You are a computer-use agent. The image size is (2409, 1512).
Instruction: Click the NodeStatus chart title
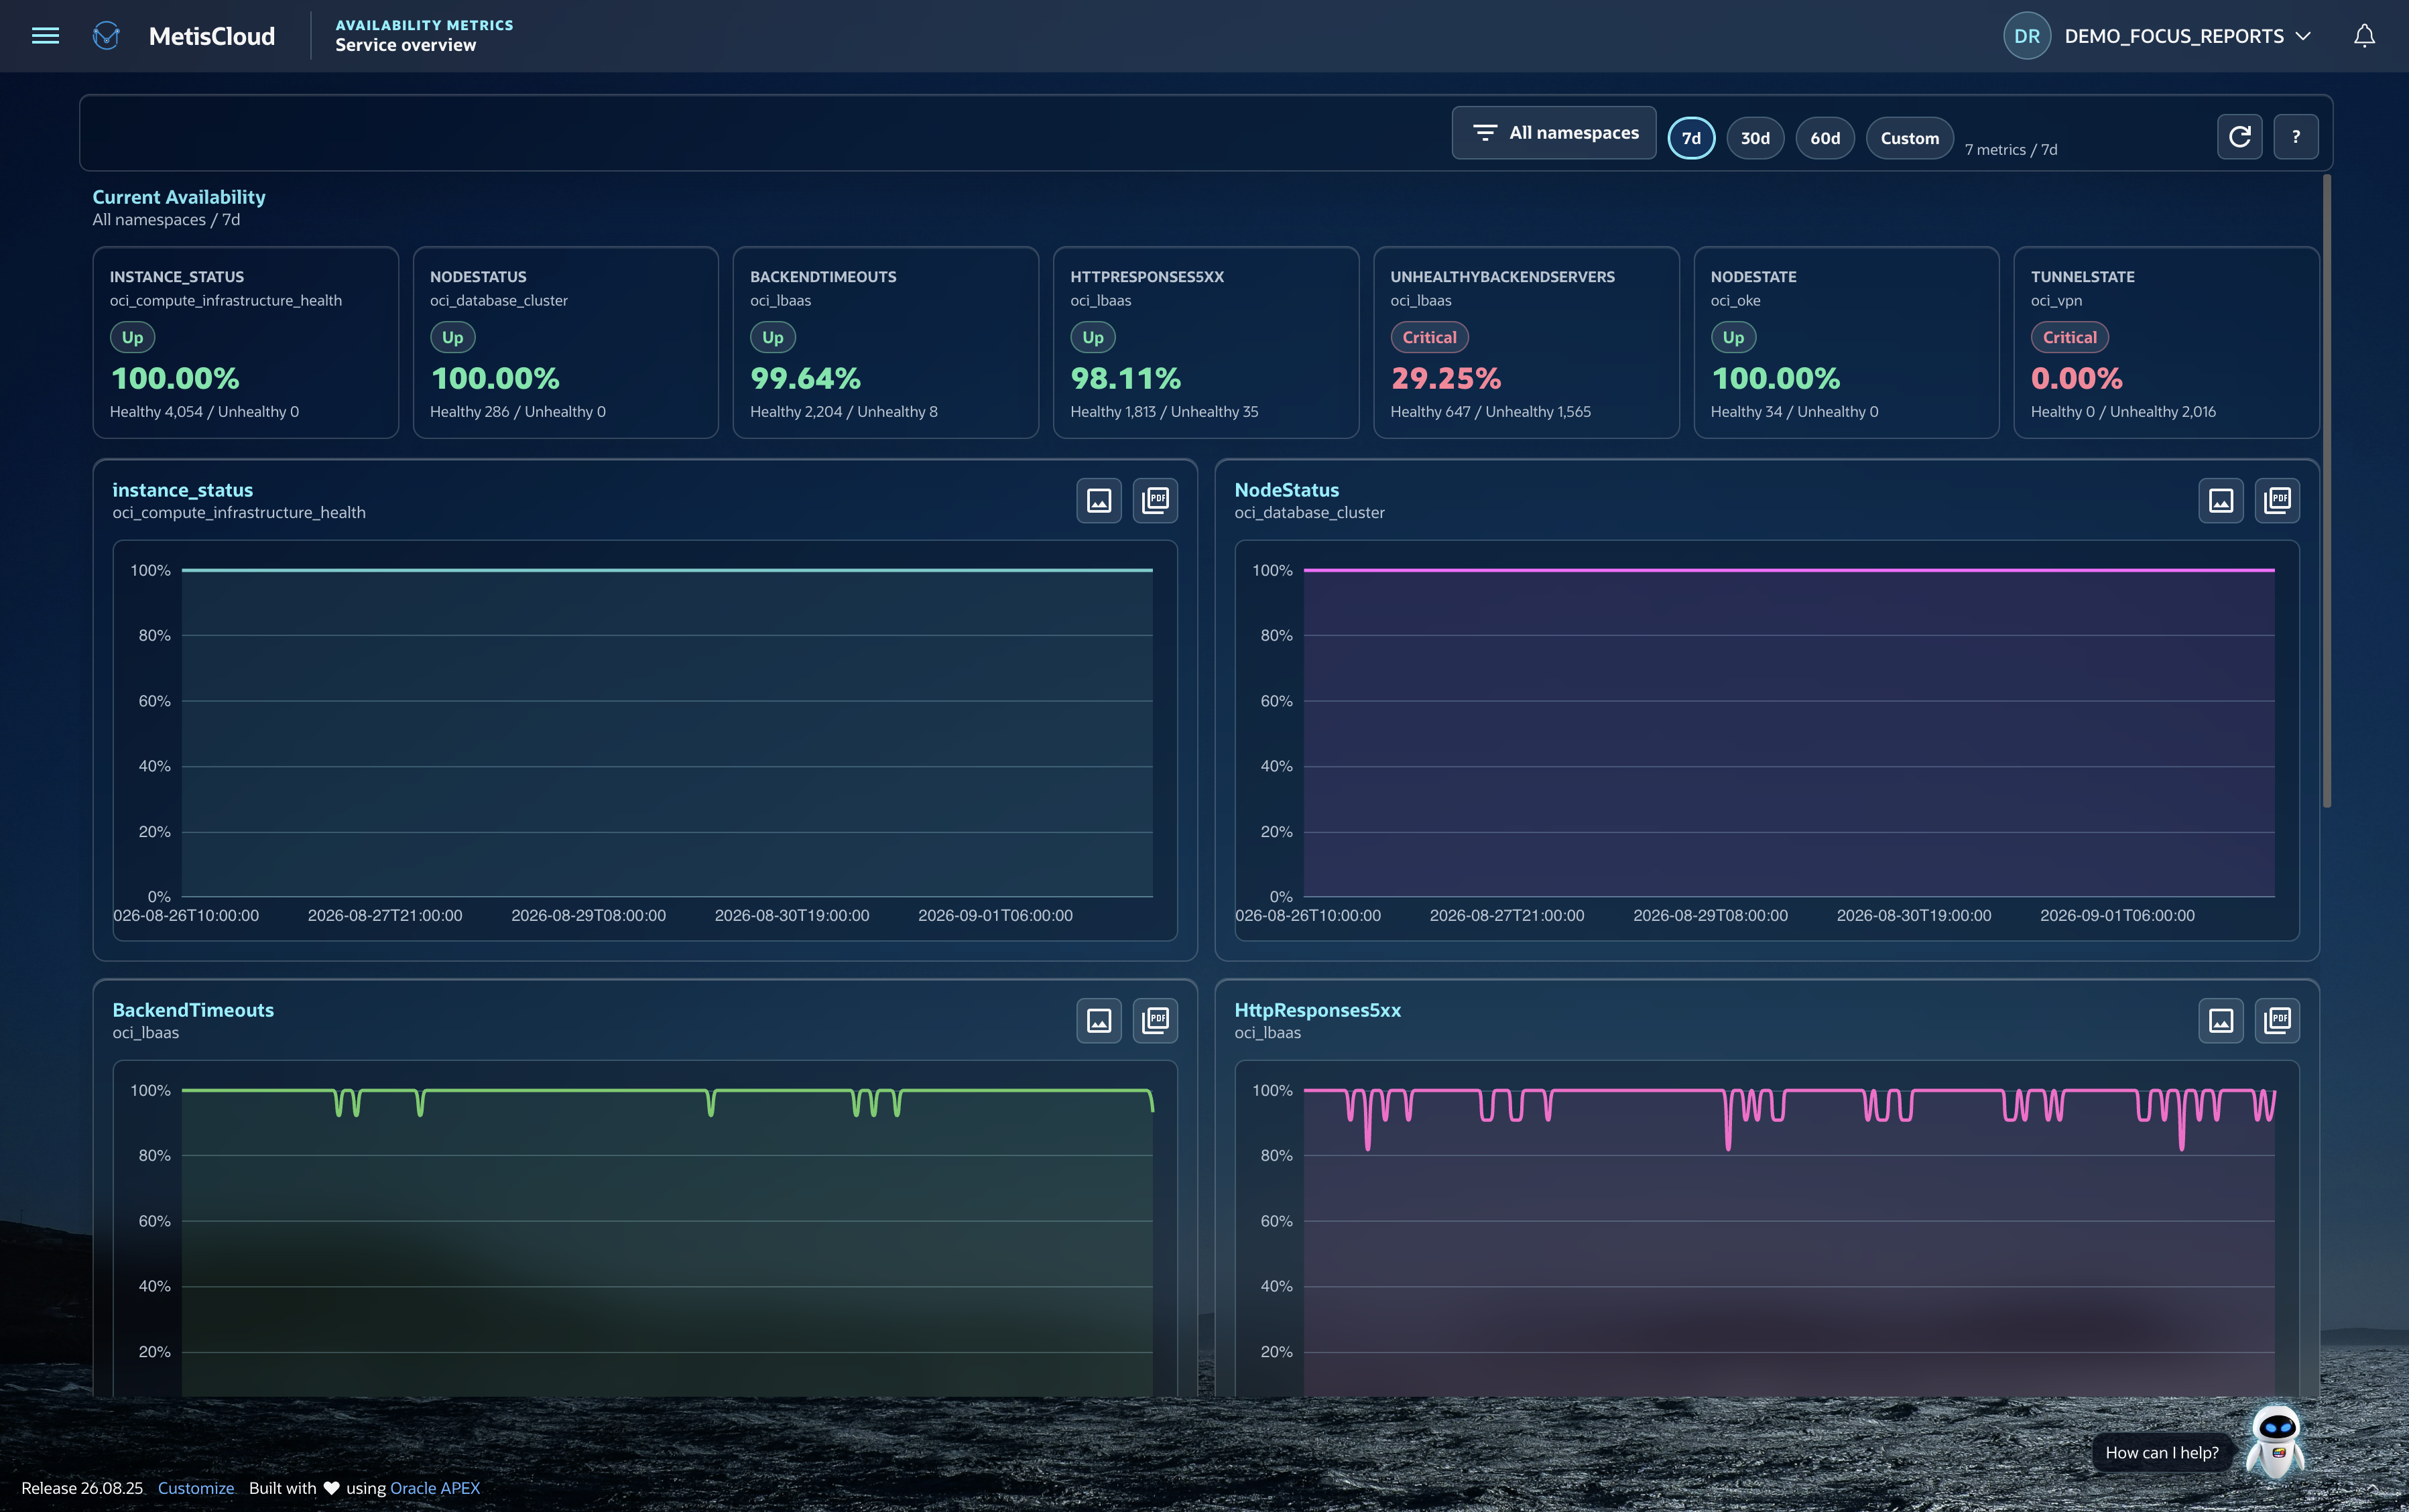point(1286,490)
